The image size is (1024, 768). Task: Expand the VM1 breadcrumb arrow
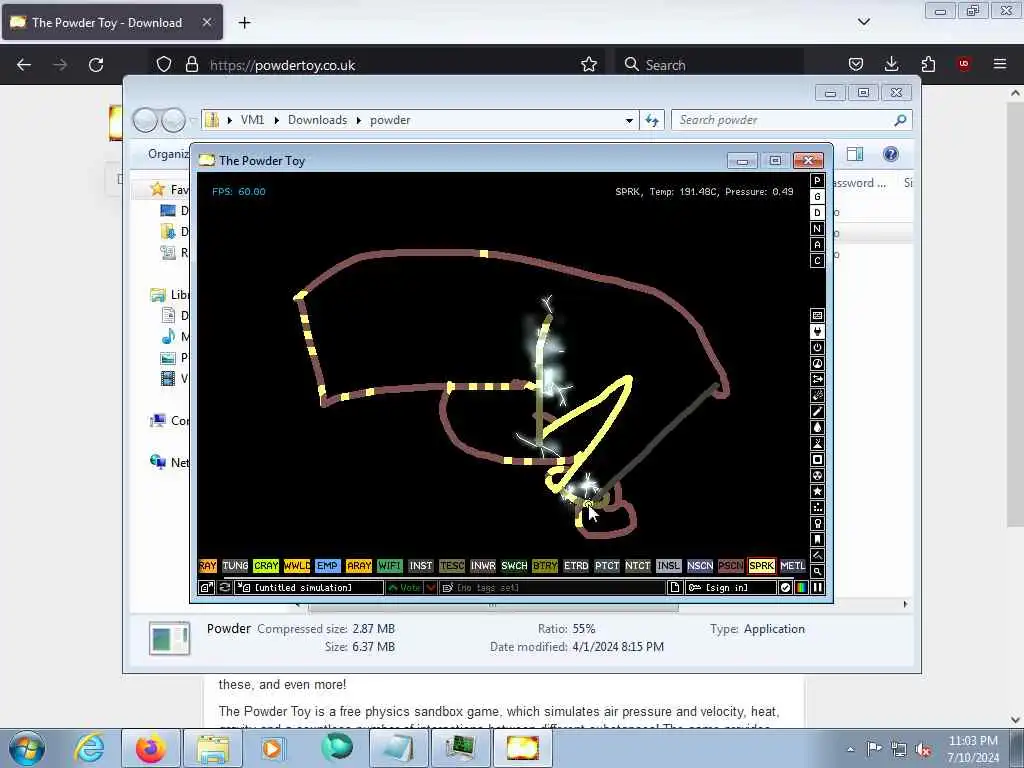(277, 120)
